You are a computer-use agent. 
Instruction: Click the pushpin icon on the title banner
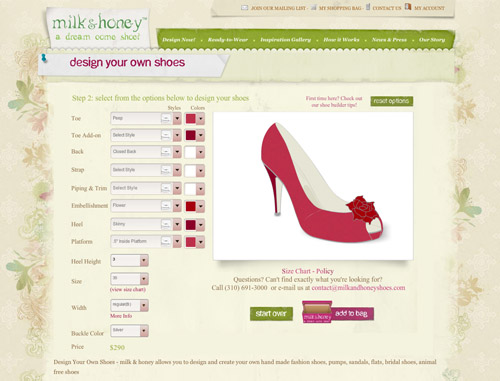pos(44,58)
